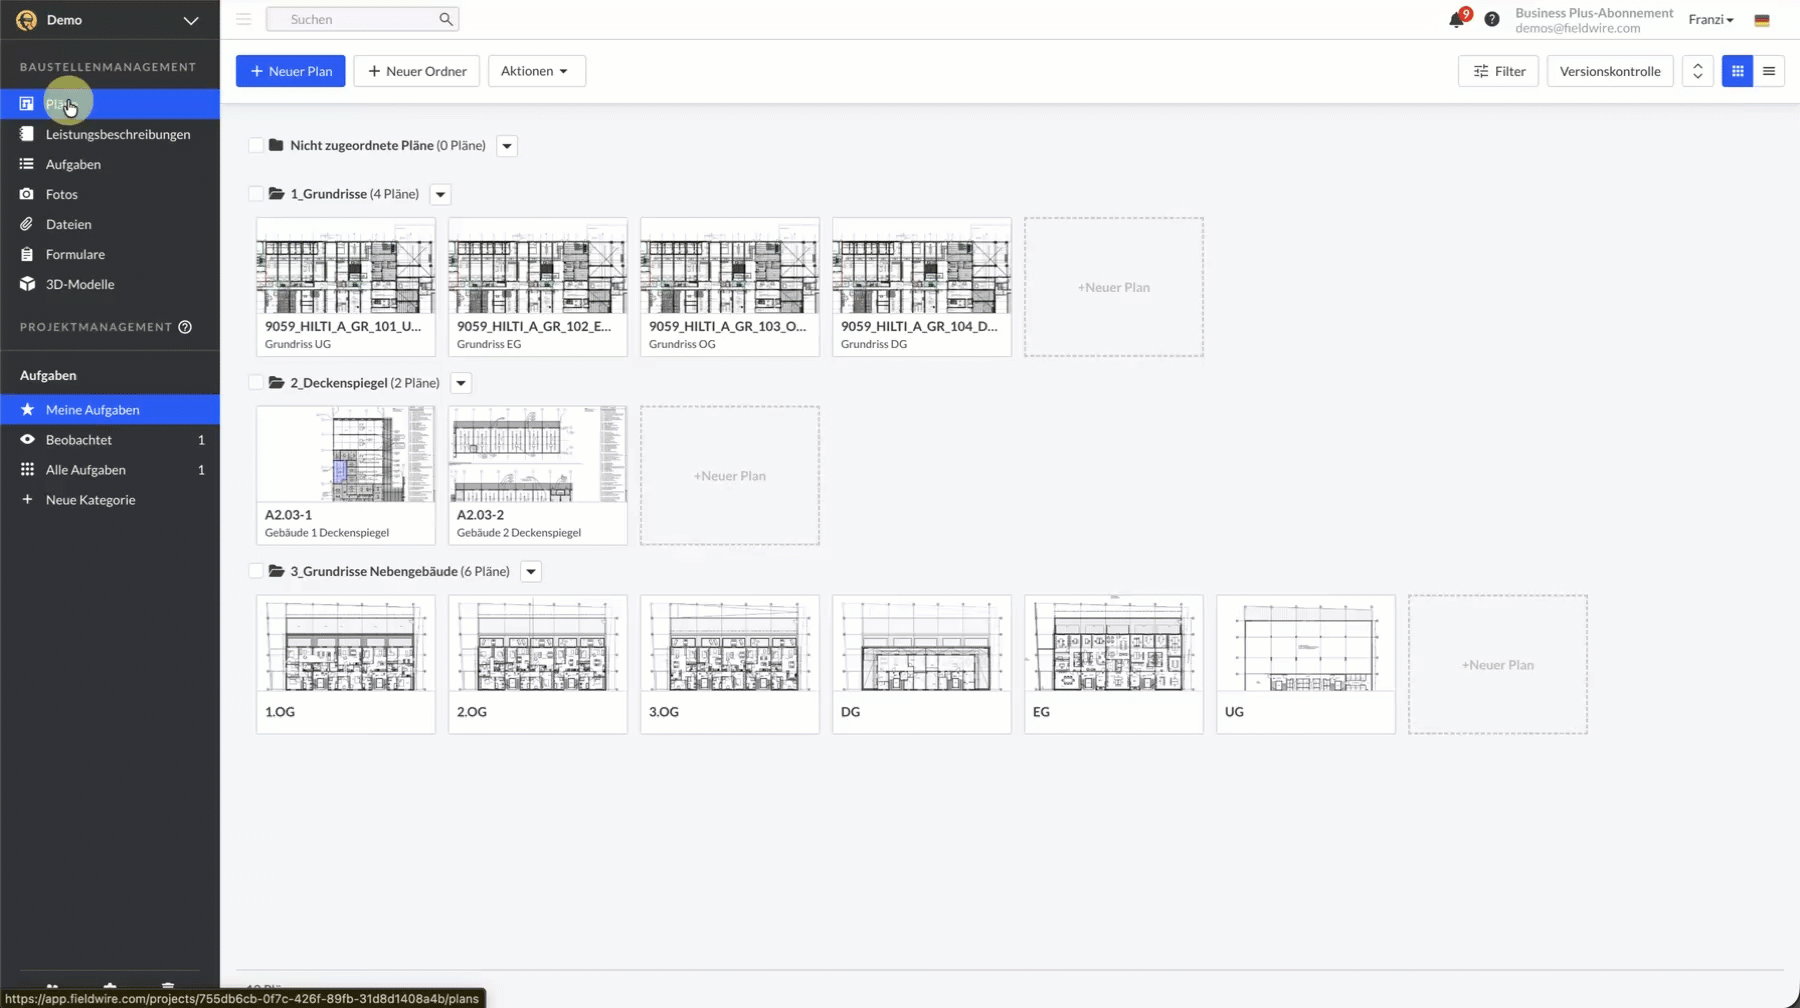
Task: Click the Neuer Plan button
Action: click(290, 71)
